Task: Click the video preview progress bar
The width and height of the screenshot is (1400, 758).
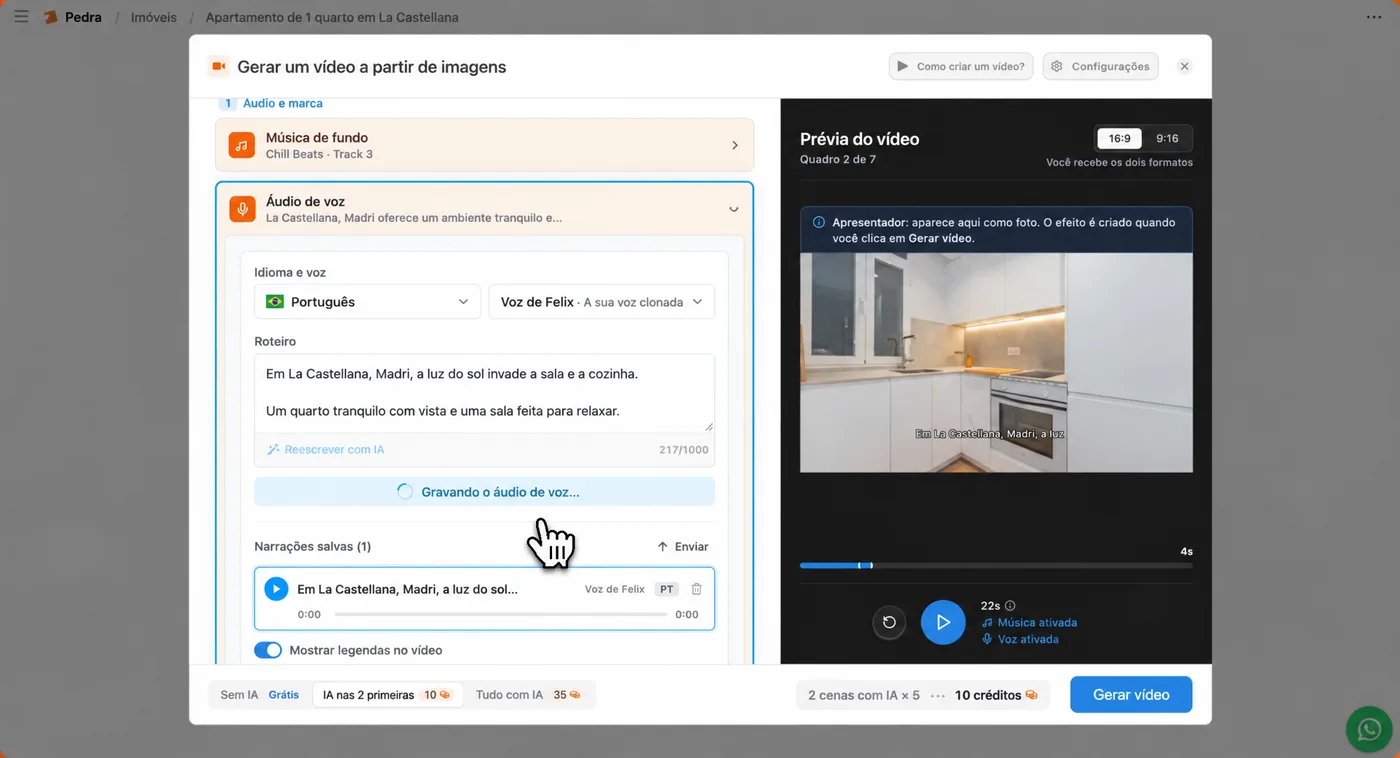Action: [x=996, y=565]
